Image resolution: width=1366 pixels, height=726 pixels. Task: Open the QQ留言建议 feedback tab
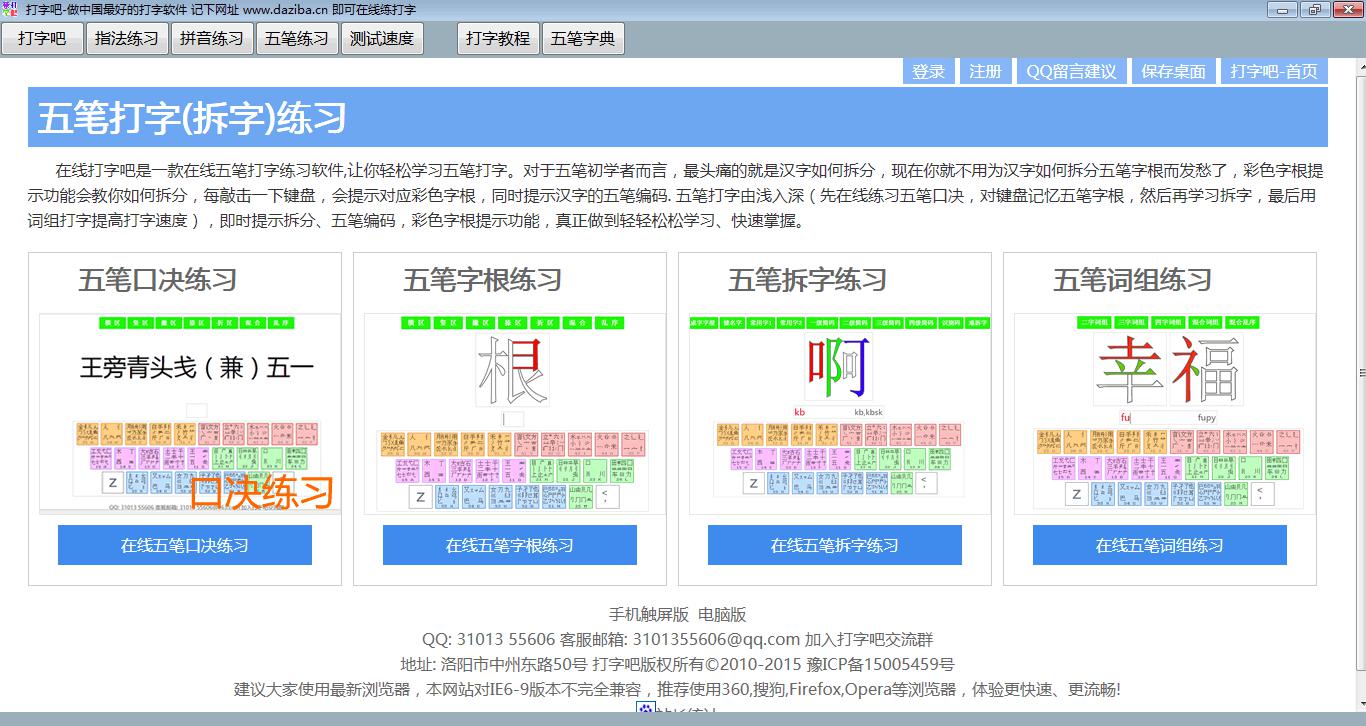point(1071,71)
